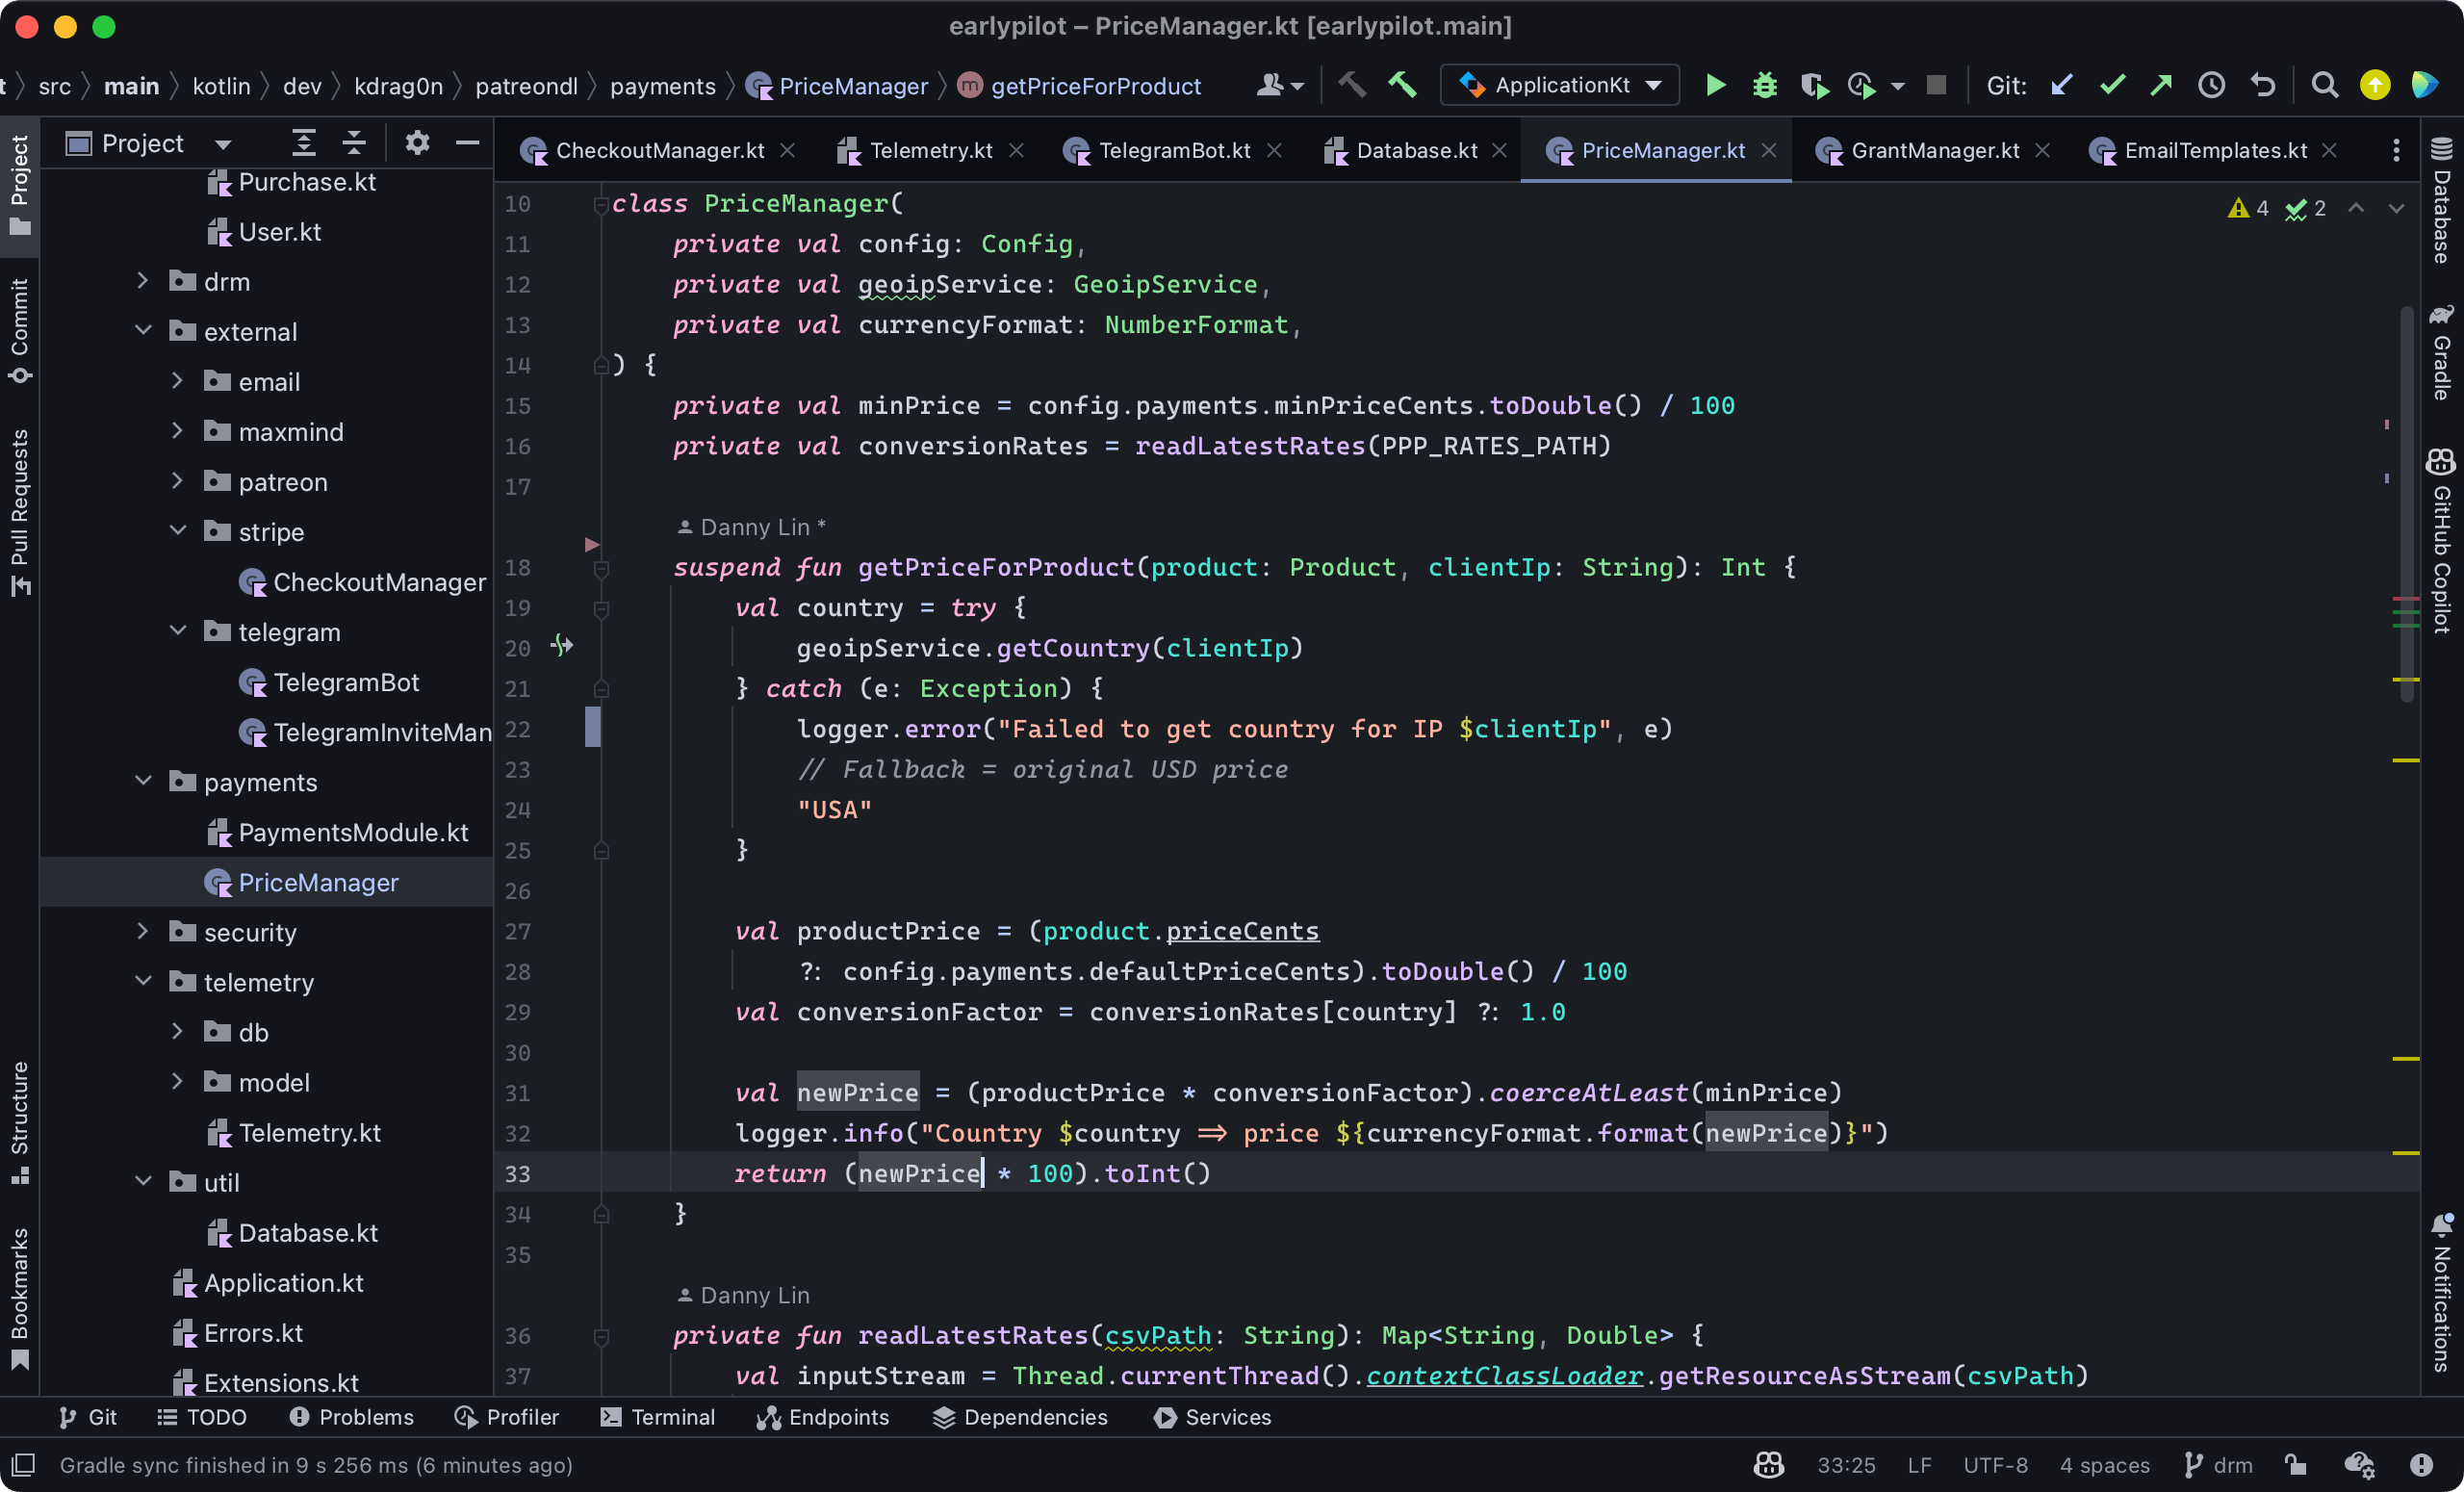Click the Search Everywhere magnifier icon

2325,86
